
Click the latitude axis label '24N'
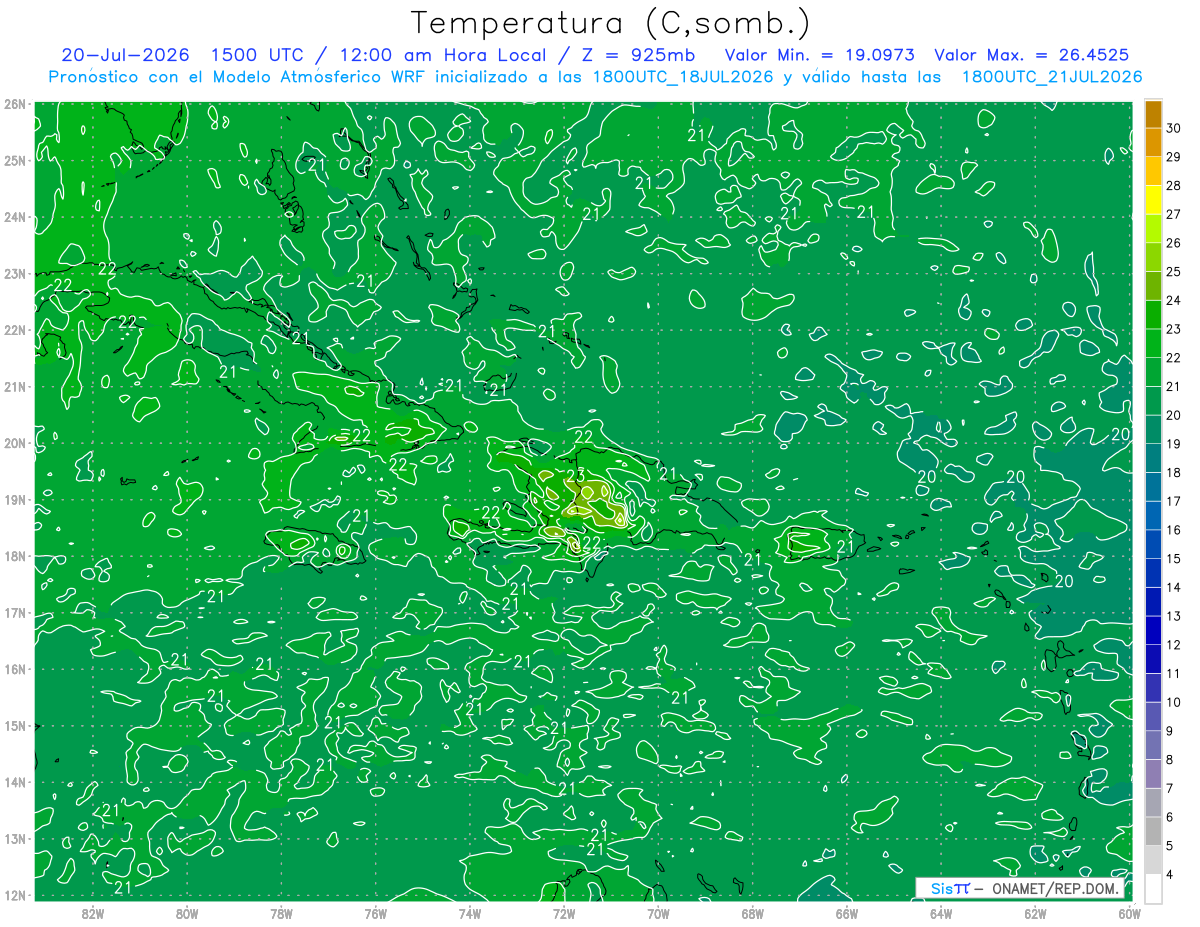[14, 217]
